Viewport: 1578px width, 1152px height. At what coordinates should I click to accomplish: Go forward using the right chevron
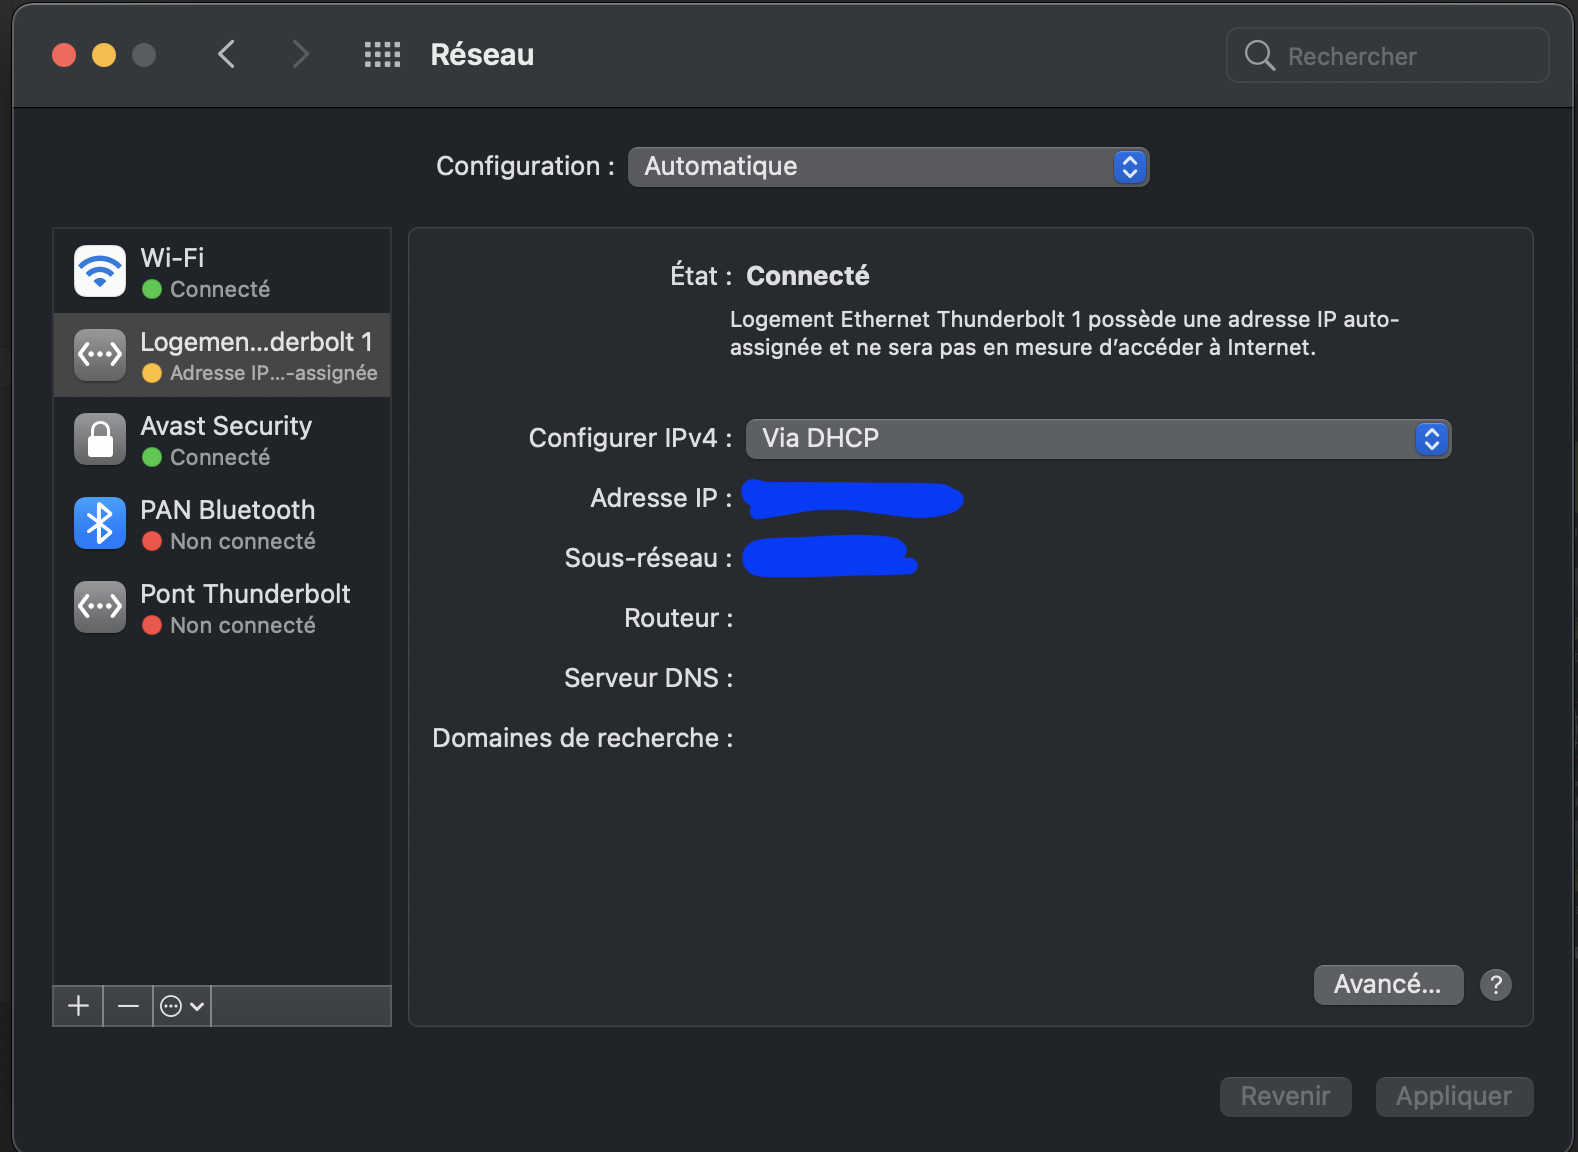300,55
